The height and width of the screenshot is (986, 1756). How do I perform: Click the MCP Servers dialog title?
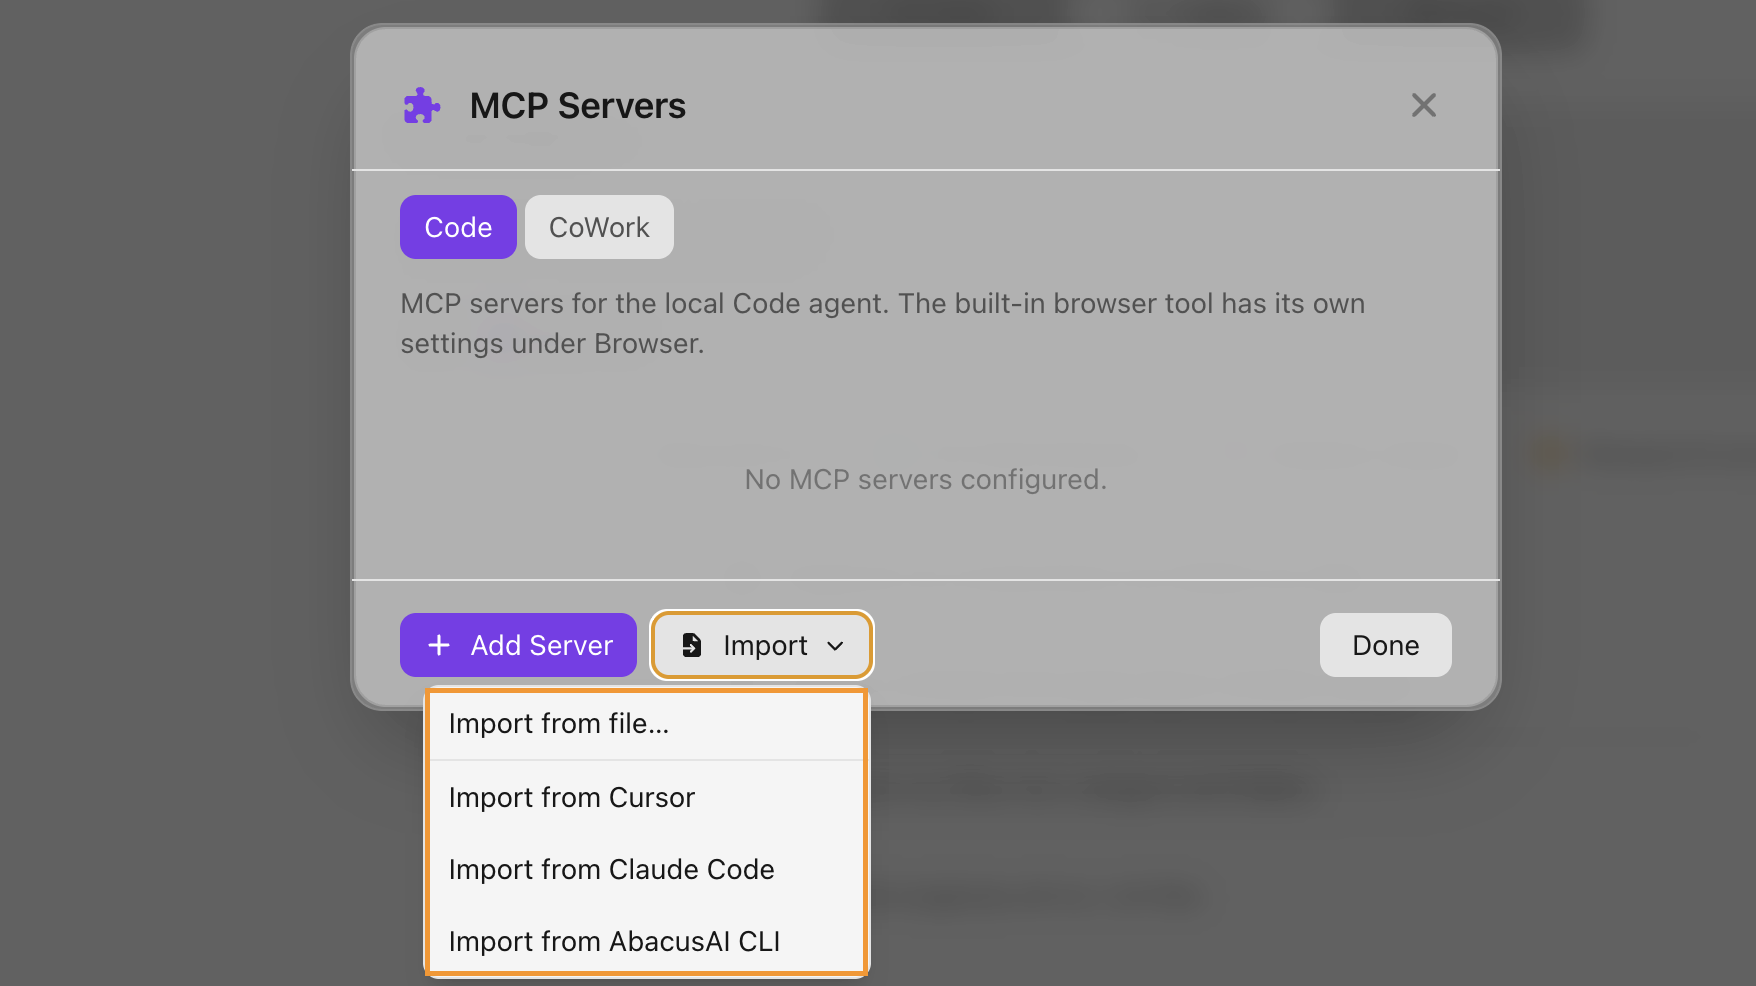pos(578,106)
